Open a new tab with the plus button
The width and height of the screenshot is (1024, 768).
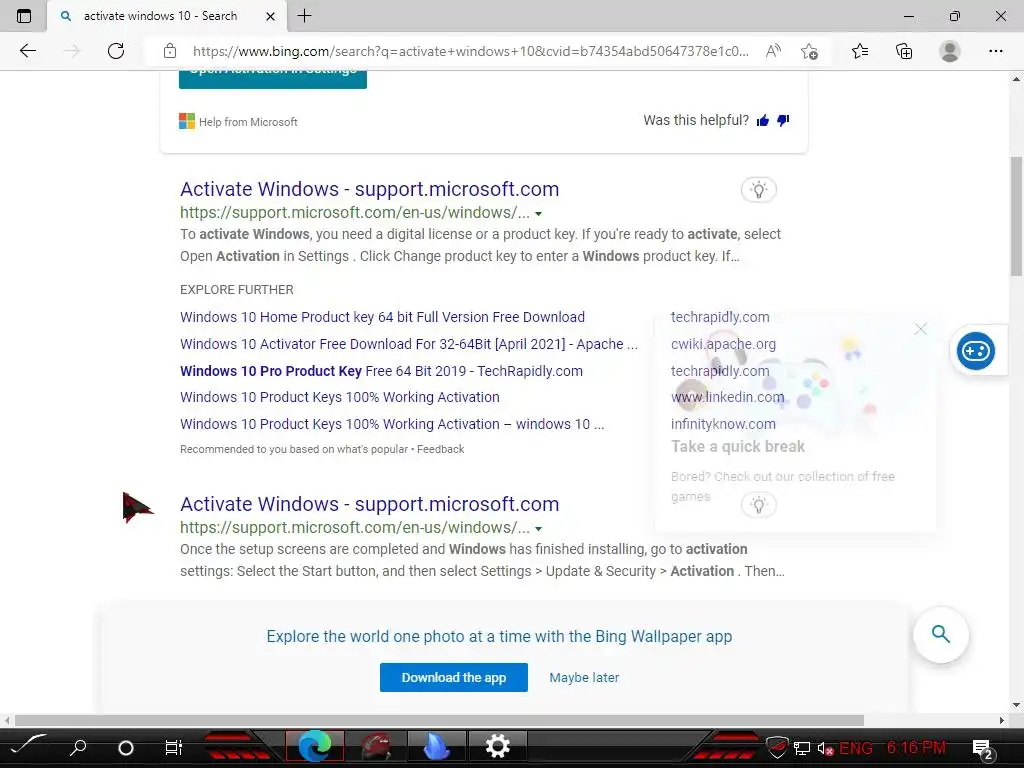304,16
